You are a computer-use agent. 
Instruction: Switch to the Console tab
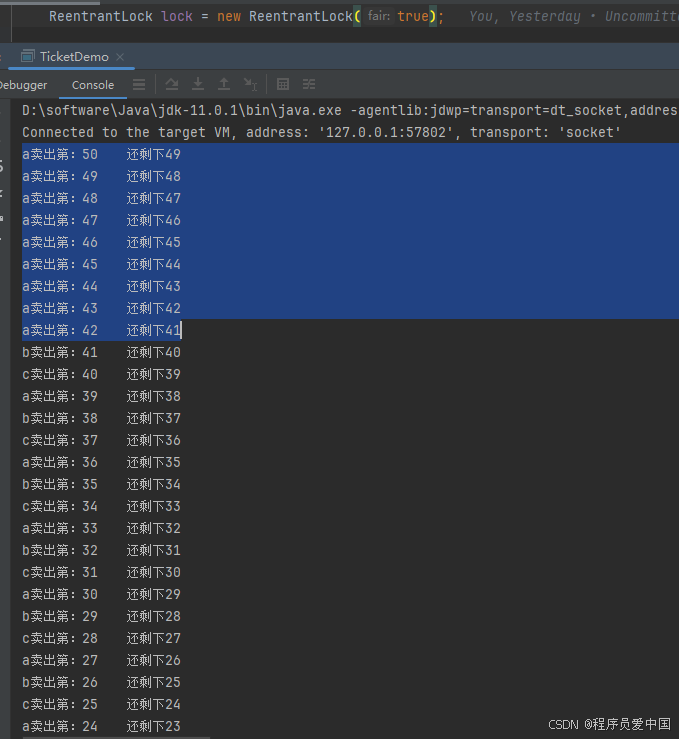[x=93, y=85]
